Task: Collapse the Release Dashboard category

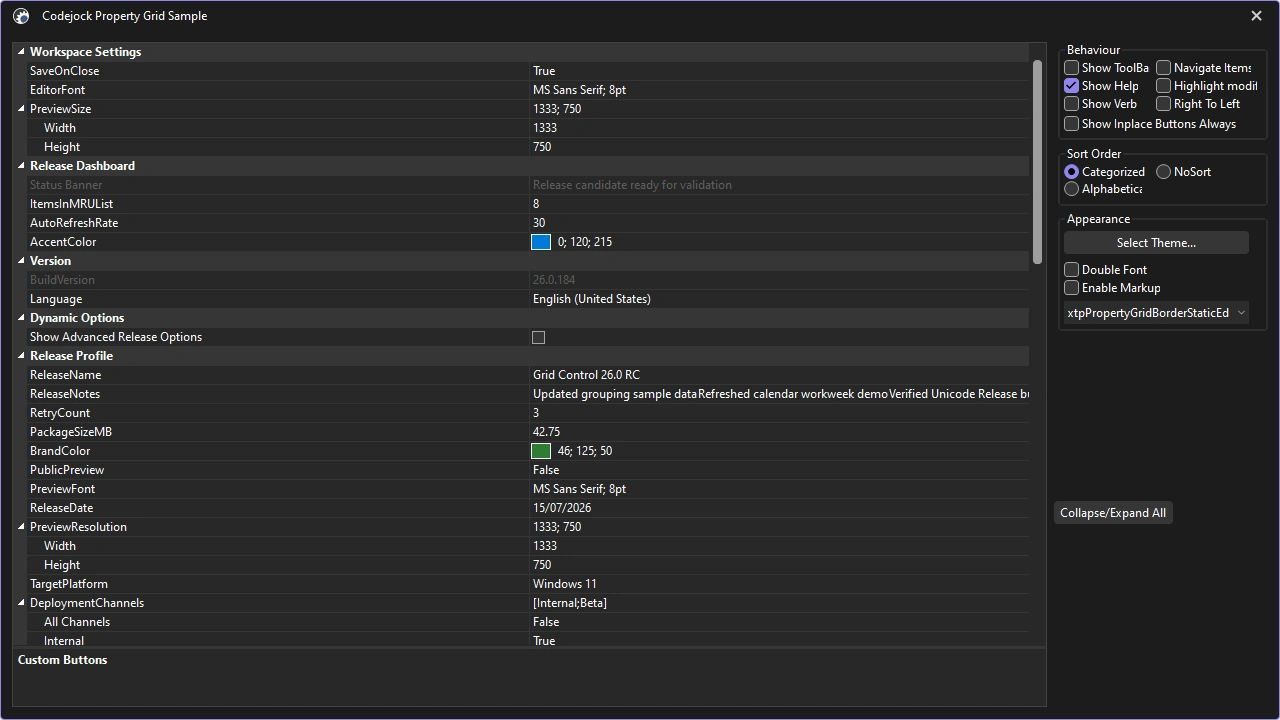Action: coord(21,166)
